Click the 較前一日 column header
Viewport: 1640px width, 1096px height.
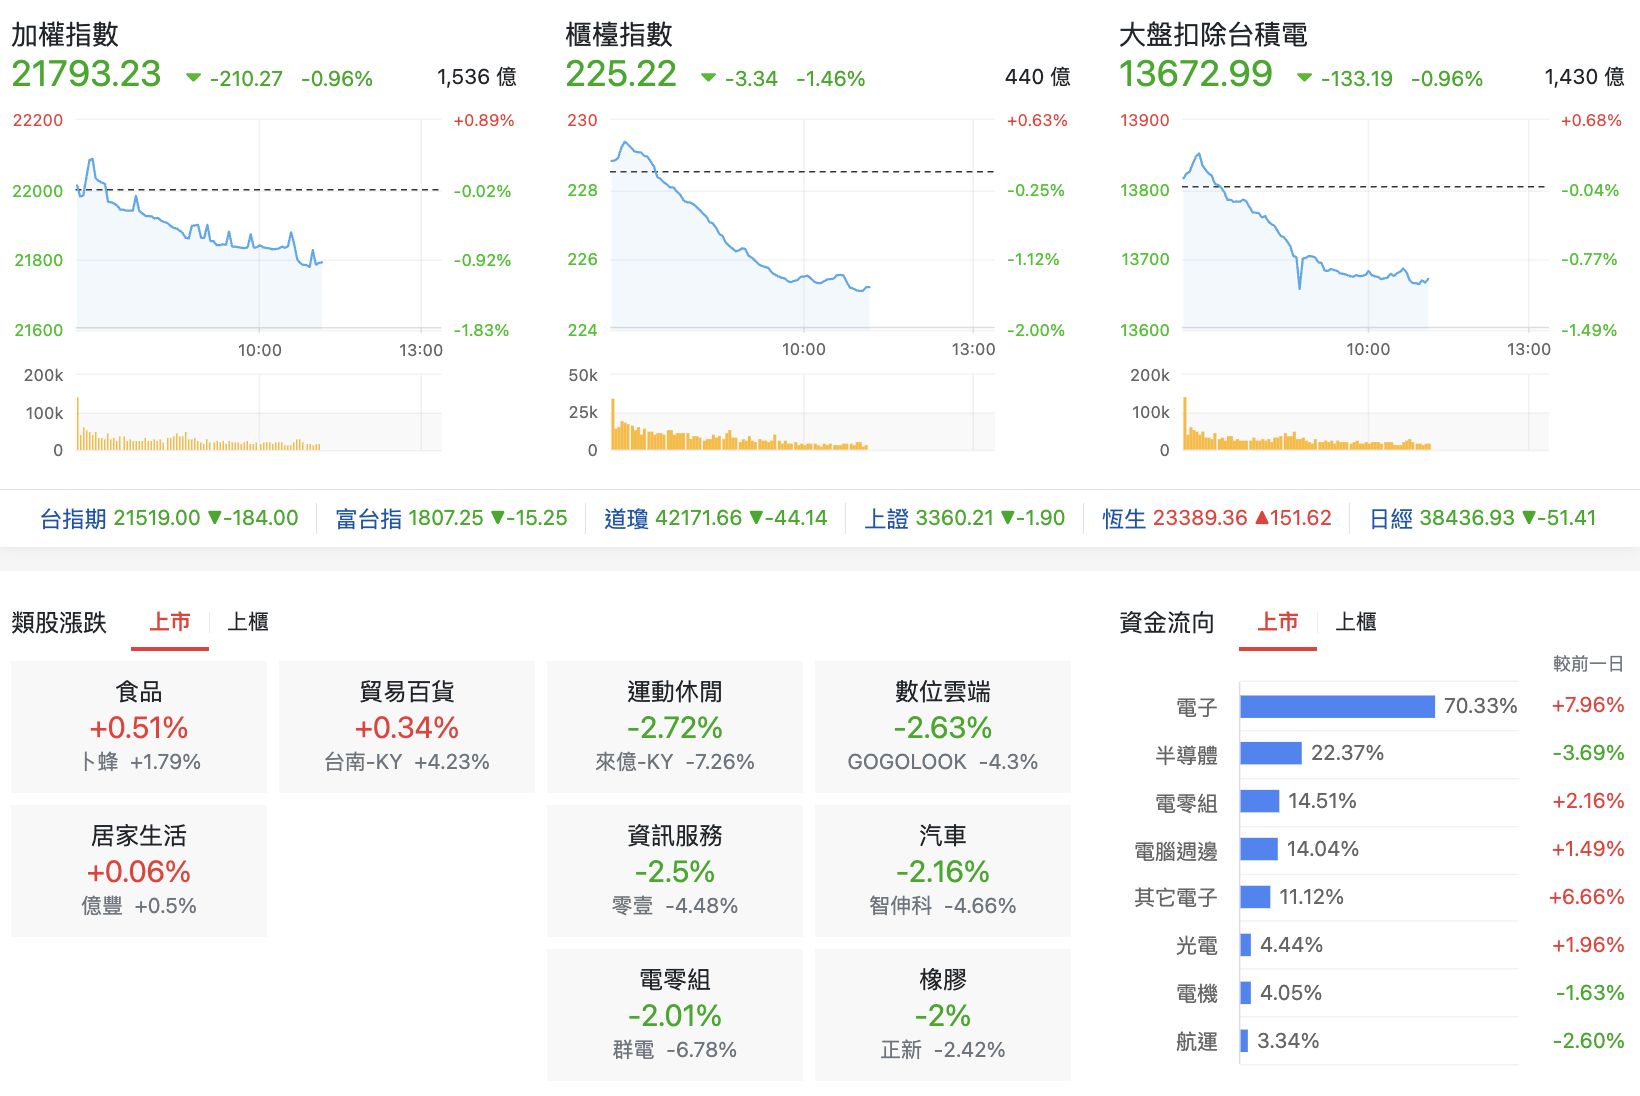1588,664
